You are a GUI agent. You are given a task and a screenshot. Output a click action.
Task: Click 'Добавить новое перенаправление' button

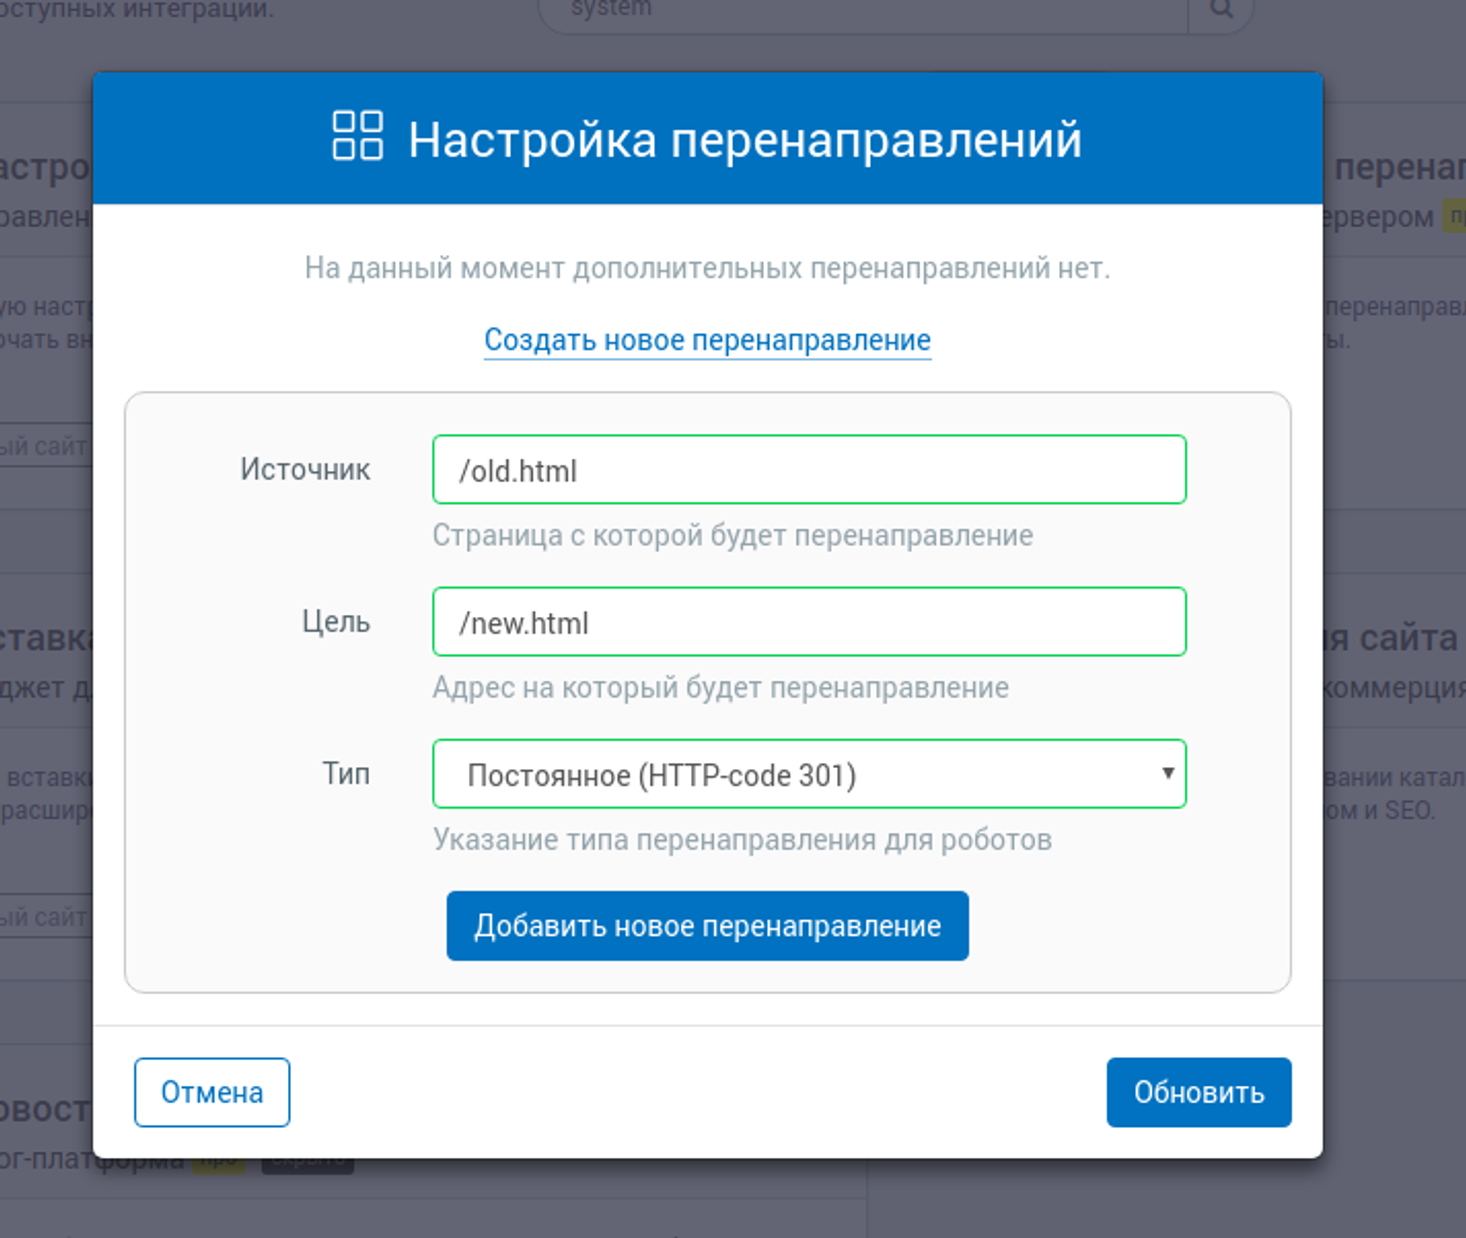[707, 926]
